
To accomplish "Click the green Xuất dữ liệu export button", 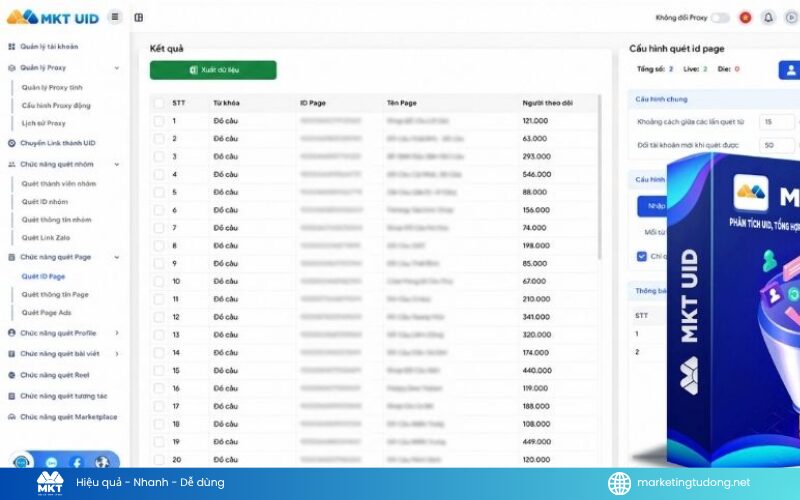I will [x=213, y=70].
